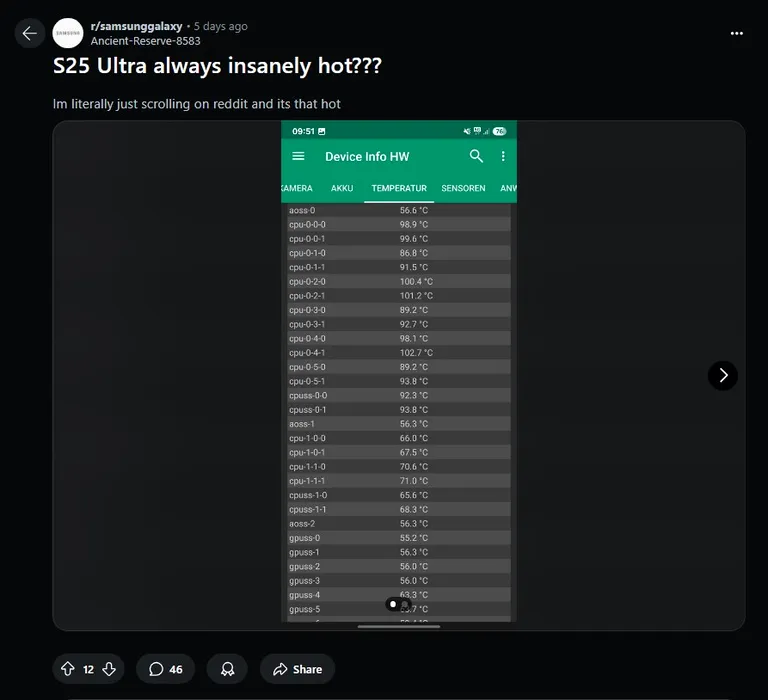Image resolution: width=768 pixels, height=700 pixels.
Task: Click the aoss-0 sensor row
Action: (399, 210)
